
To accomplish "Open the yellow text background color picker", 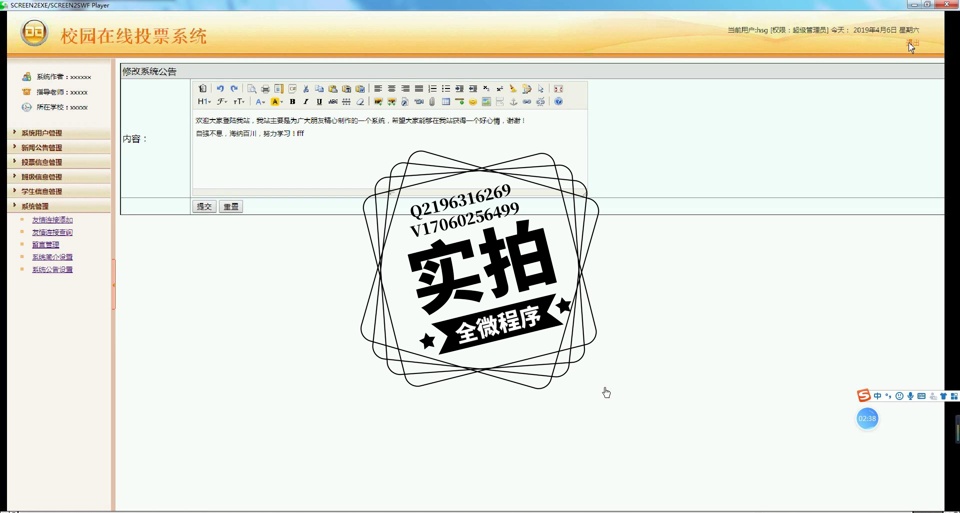I will pyautogui.click(x=276, y=102).
